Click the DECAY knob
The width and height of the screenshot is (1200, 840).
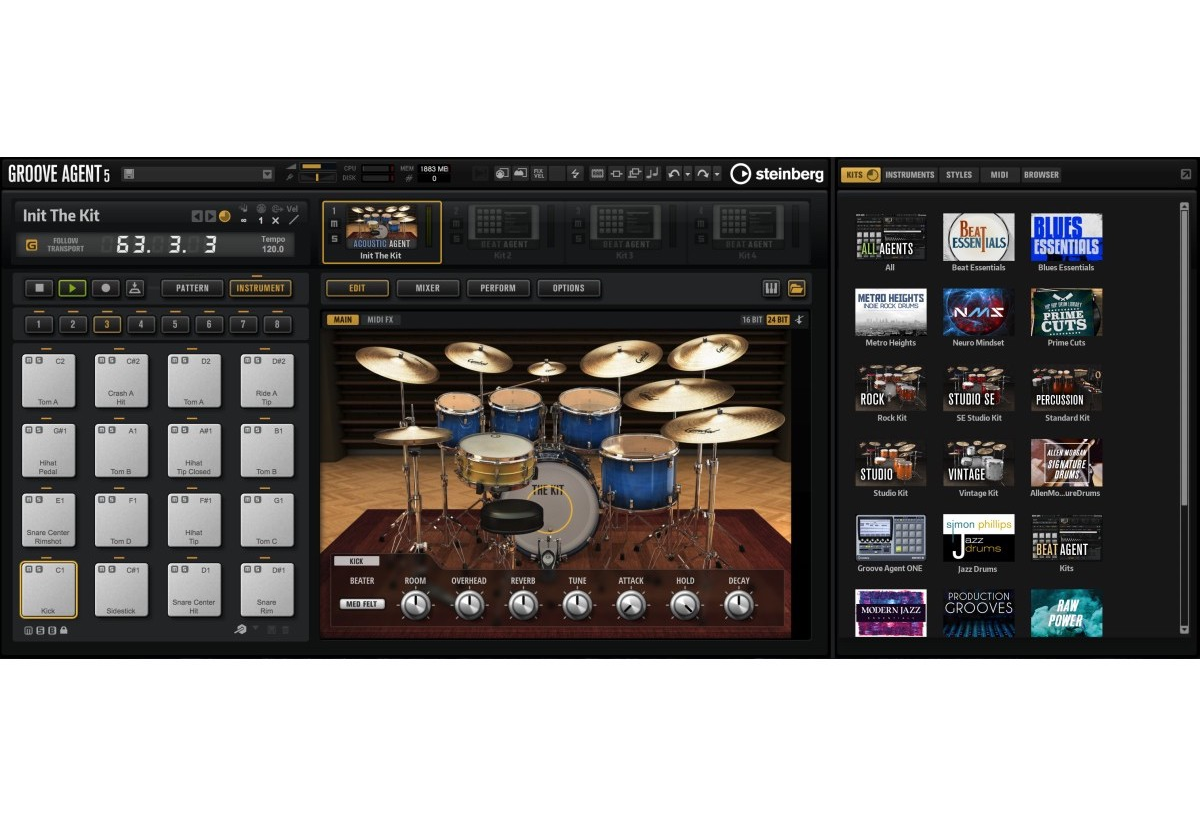click(738, 604)
